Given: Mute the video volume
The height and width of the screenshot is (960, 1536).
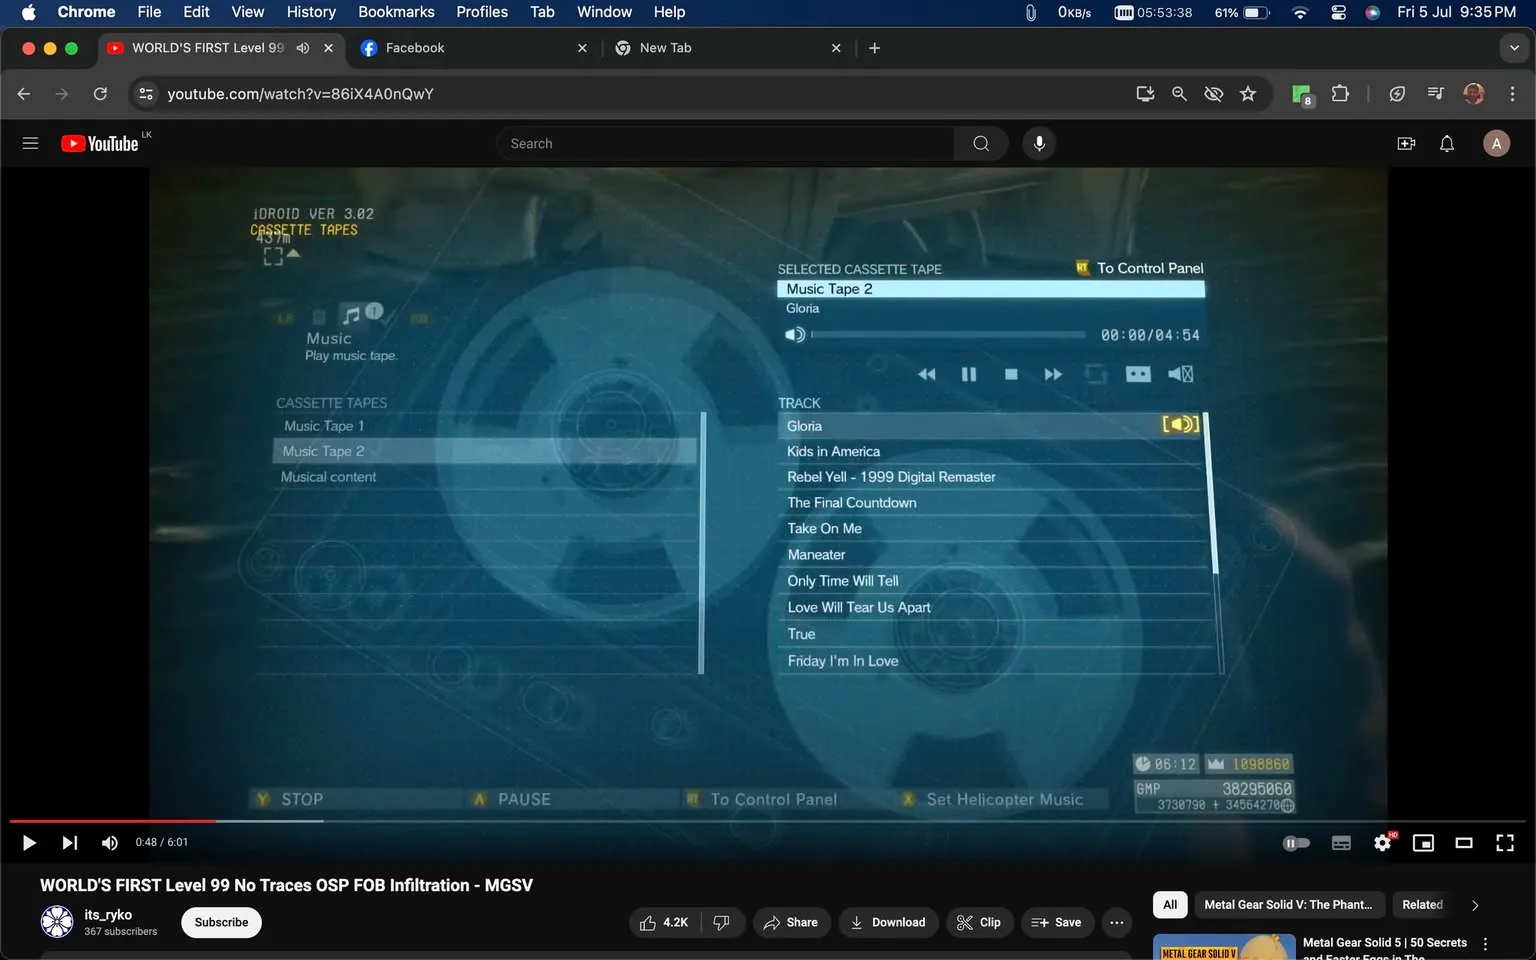Looking at the screenshot, I should pyautogui.click(x=109, y=842).
